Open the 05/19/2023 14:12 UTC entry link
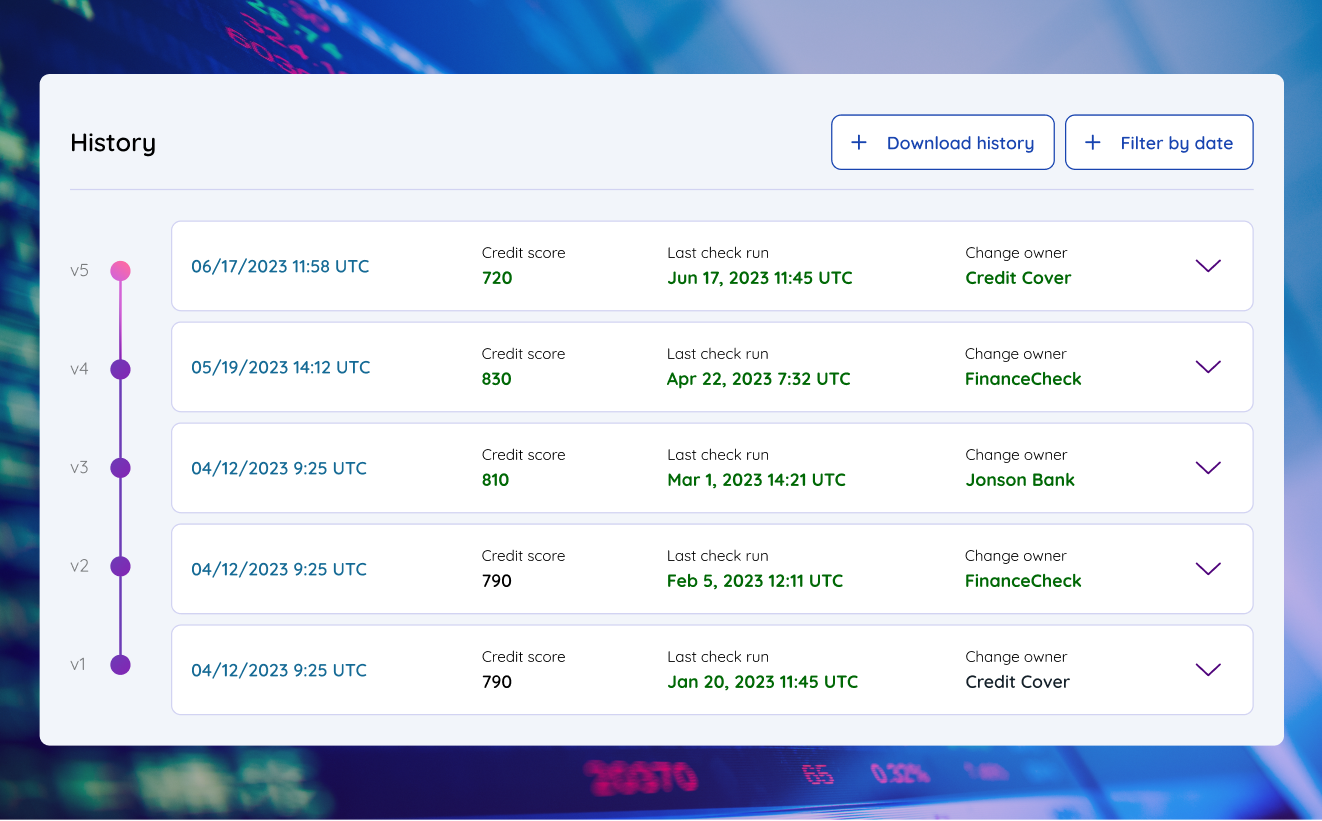Viewport: 1322px width, 821px height. point(280,368)
